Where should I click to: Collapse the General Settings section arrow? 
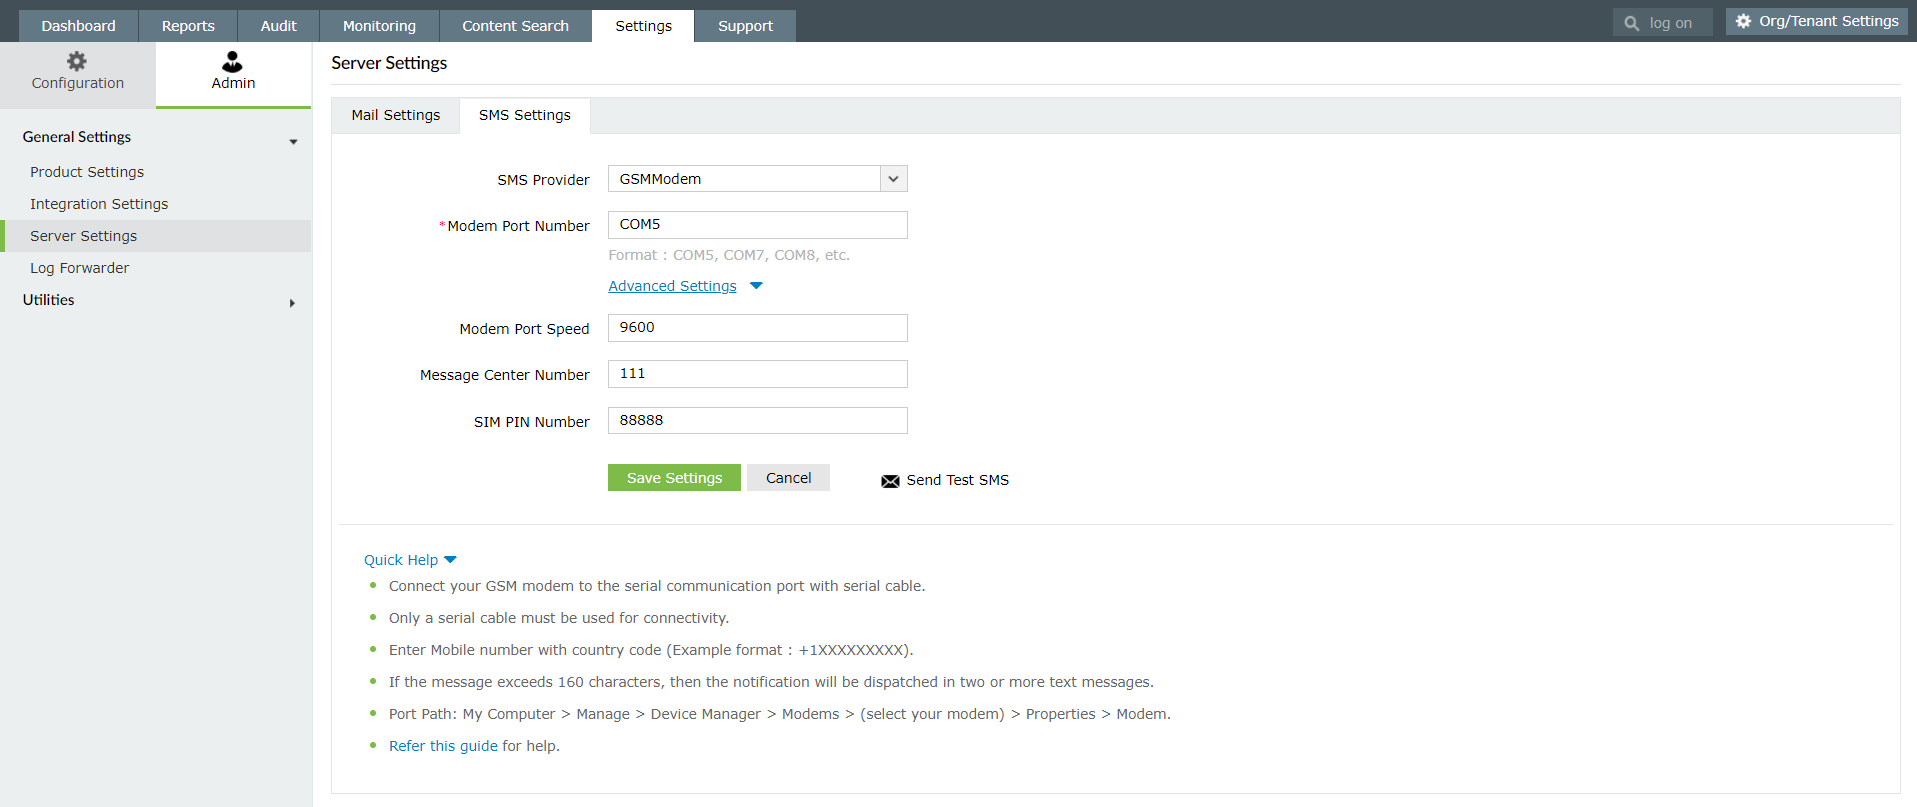tap(293, 142)
